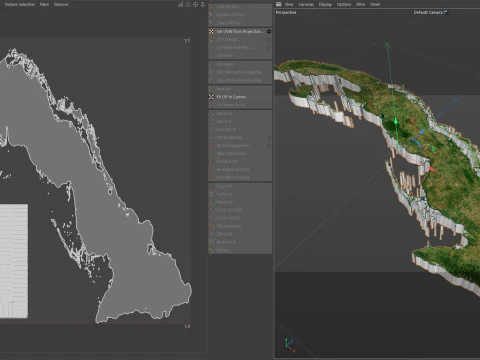Click the green Y-axis arrow tip
This screenshot has height=360, width=480.
[387, 46]
